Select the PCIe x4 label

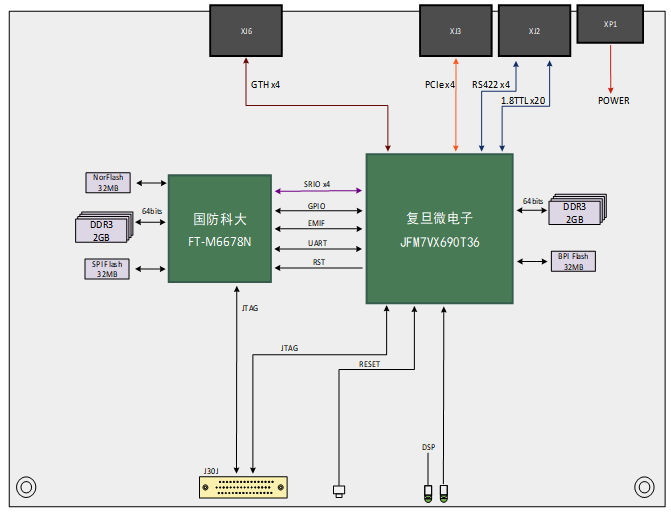point(439,85)
